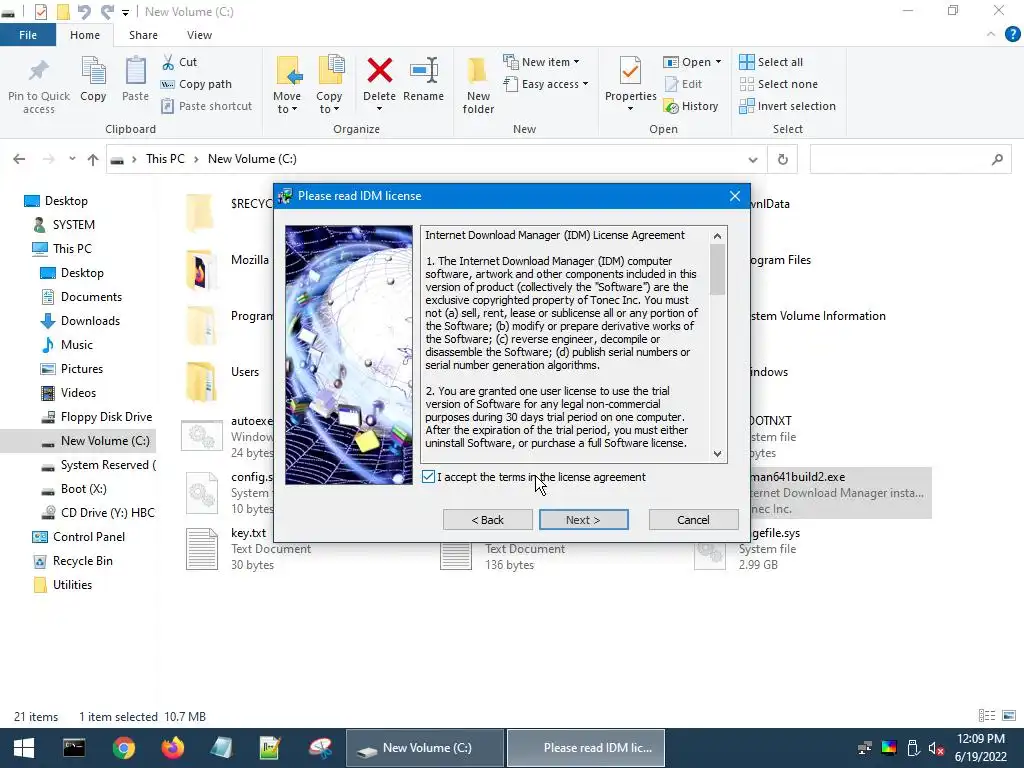The height and width of the screenshot is (768, 1024).
Task: Uncheck I accept the license terms
Action: click(428, 477)
